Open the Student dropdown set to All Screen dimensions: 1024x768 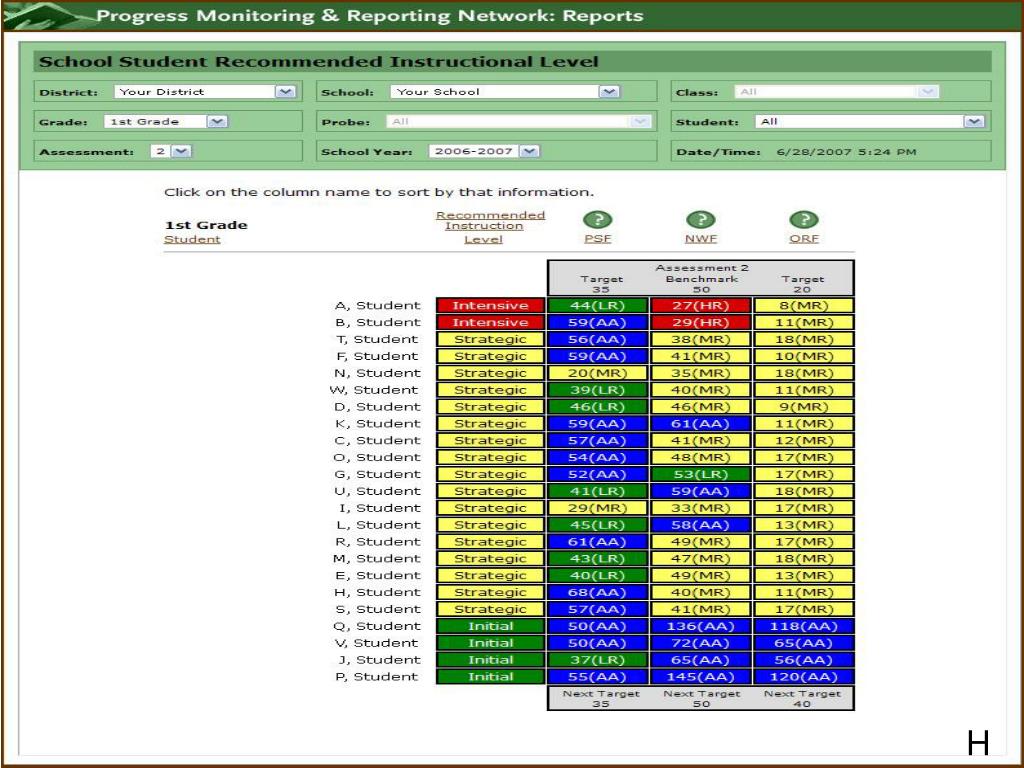pos(974,122)
